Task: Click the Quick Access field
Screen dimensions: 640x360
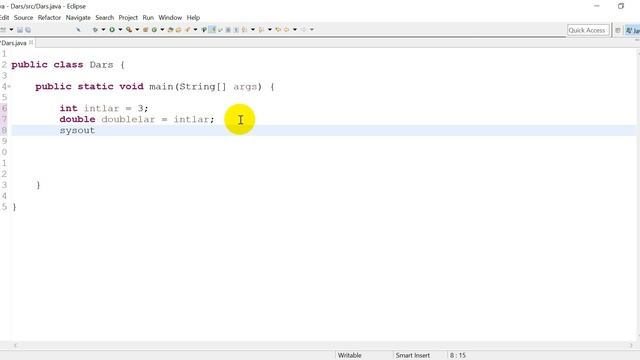Action: tap(587, 30)
